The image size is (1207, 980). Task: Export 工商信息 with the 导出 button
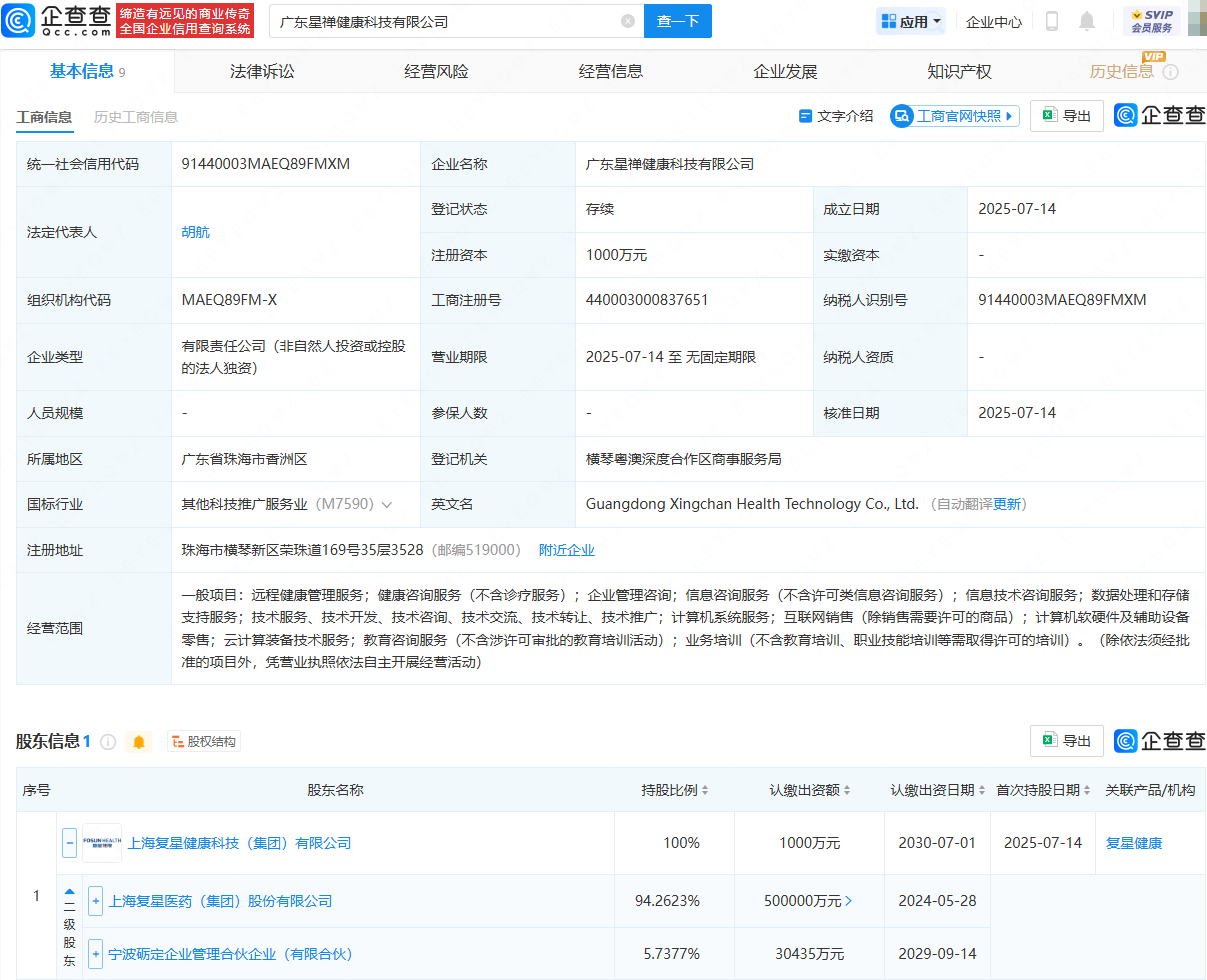coord(1067,116)
